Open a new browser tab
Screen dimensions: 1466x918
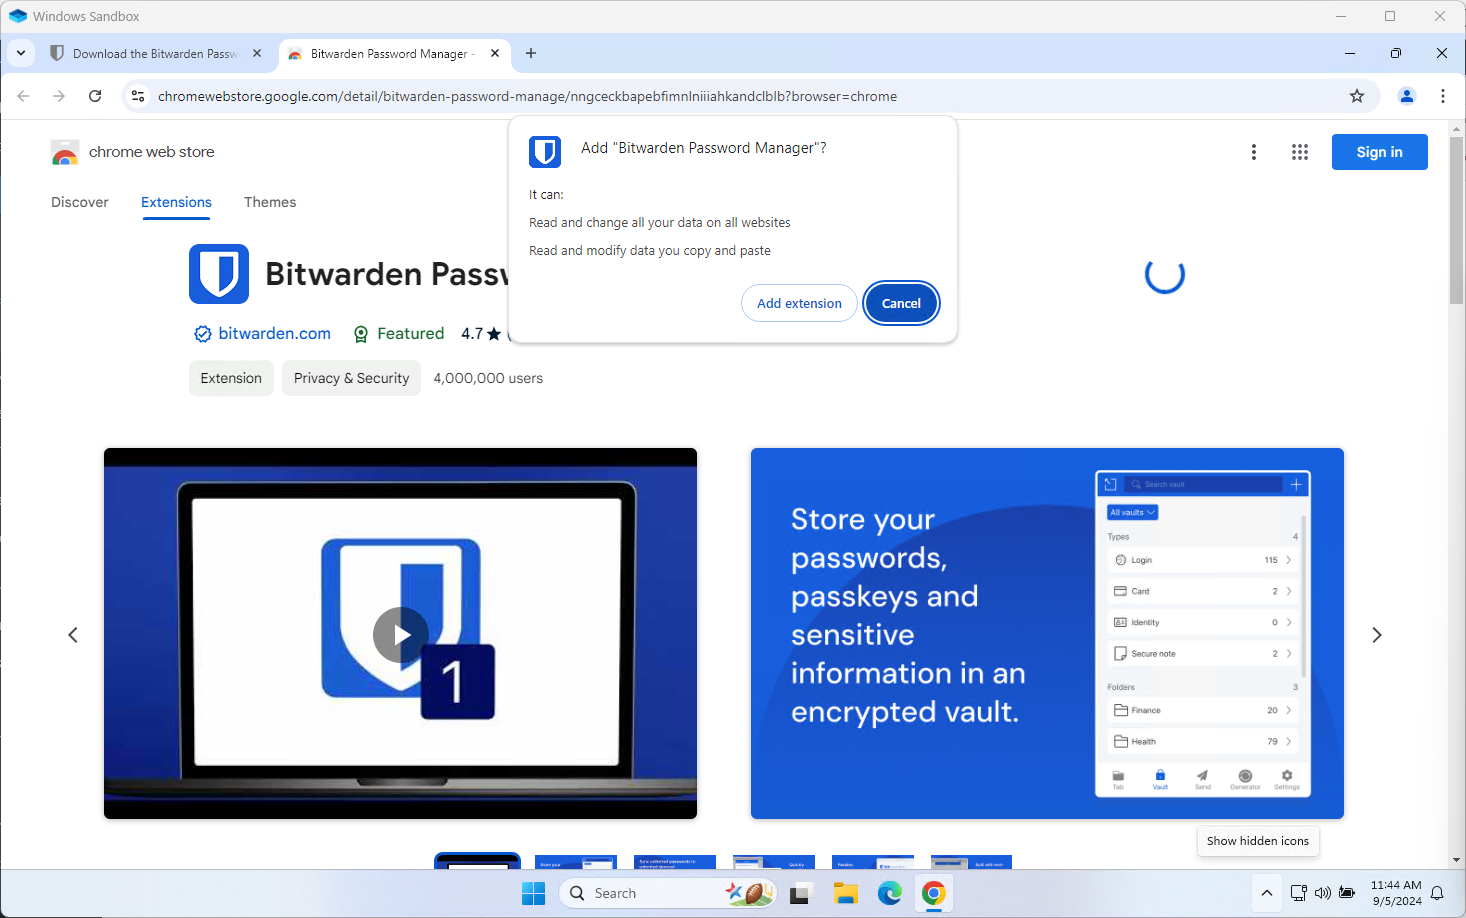click(531, 54)
